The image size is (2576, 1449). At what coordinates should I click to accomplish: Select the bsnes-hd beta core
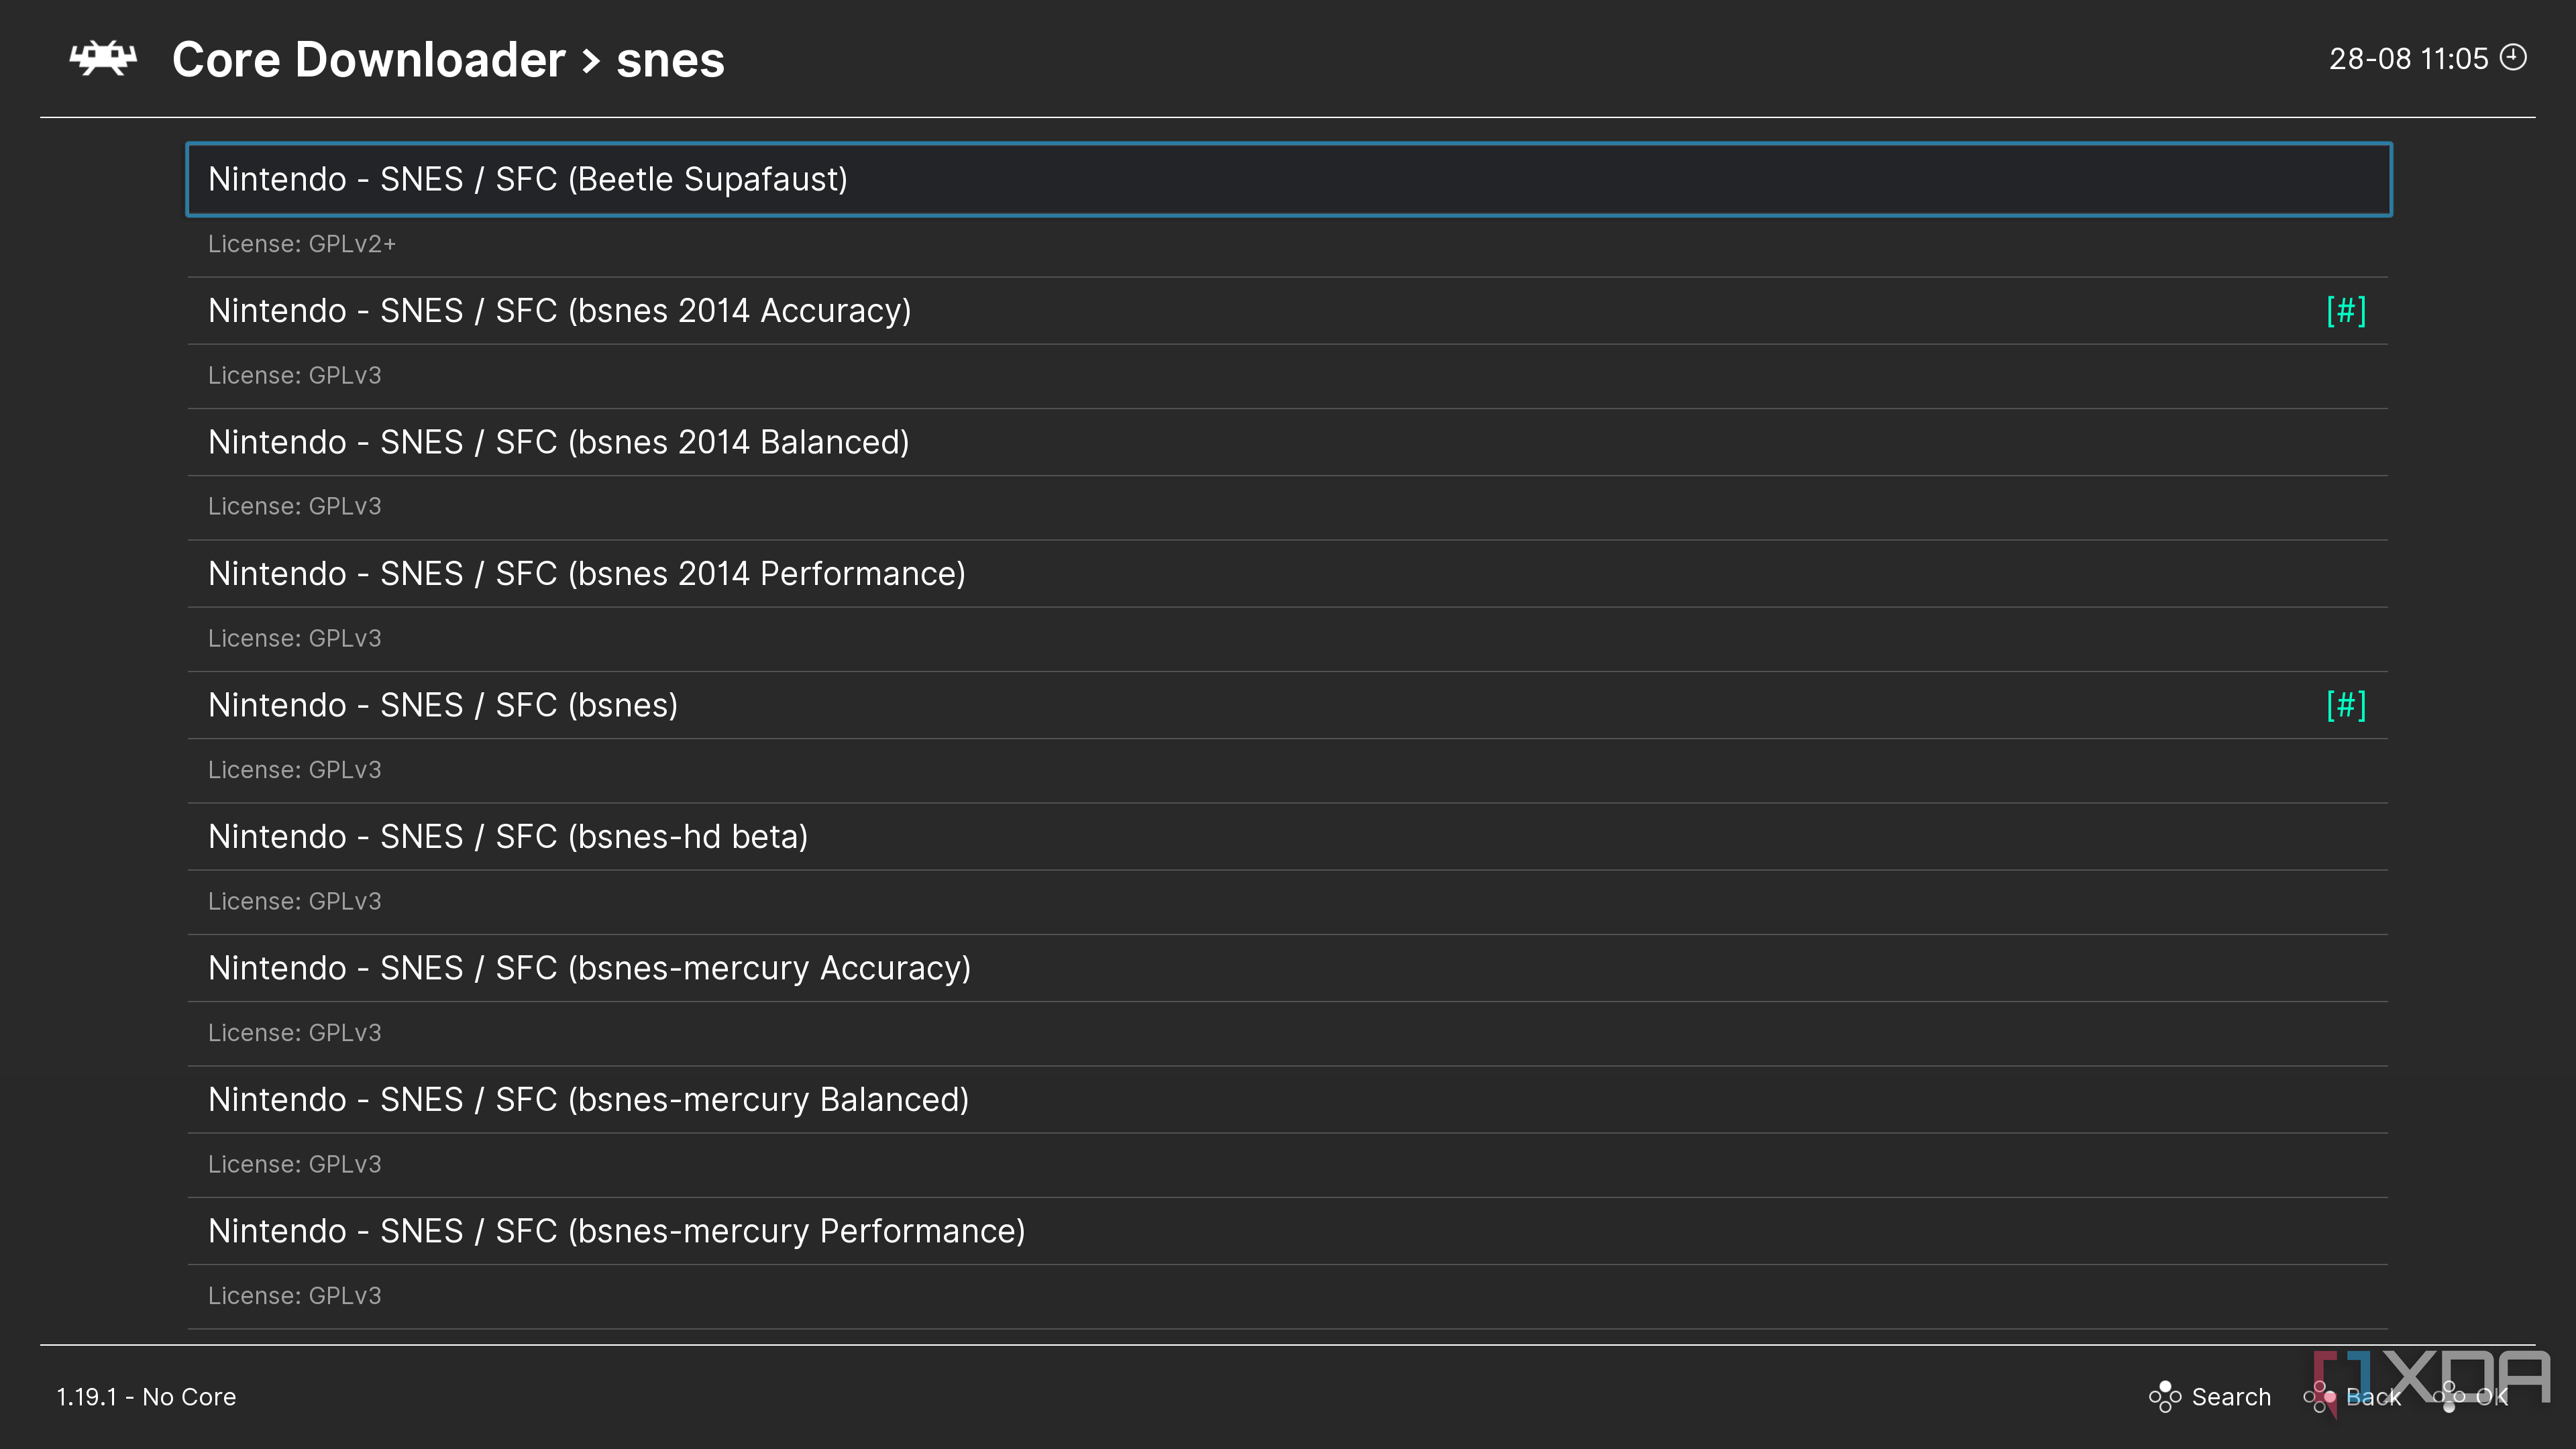pyautogui.click(x=1288, y=837)
